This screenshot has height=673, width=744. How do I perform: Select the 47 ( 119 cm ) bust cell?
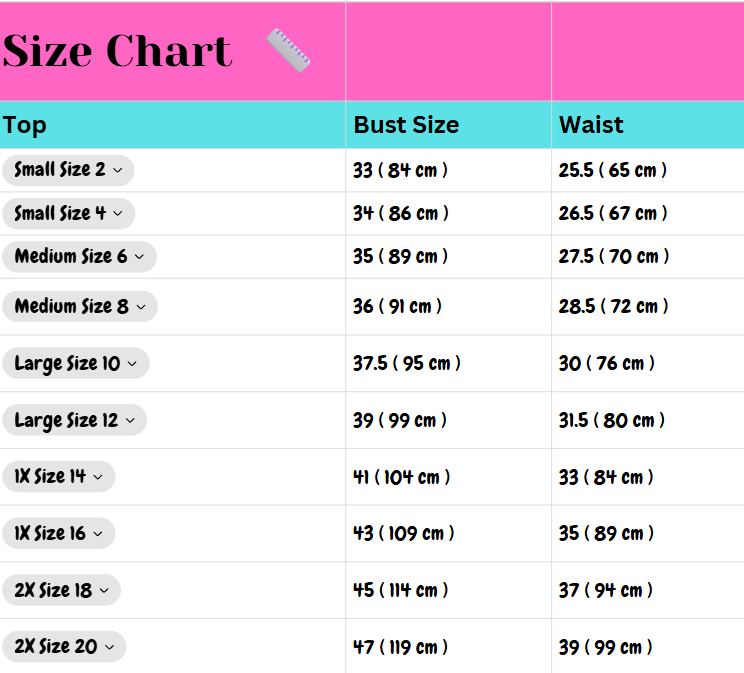point(448,646)
